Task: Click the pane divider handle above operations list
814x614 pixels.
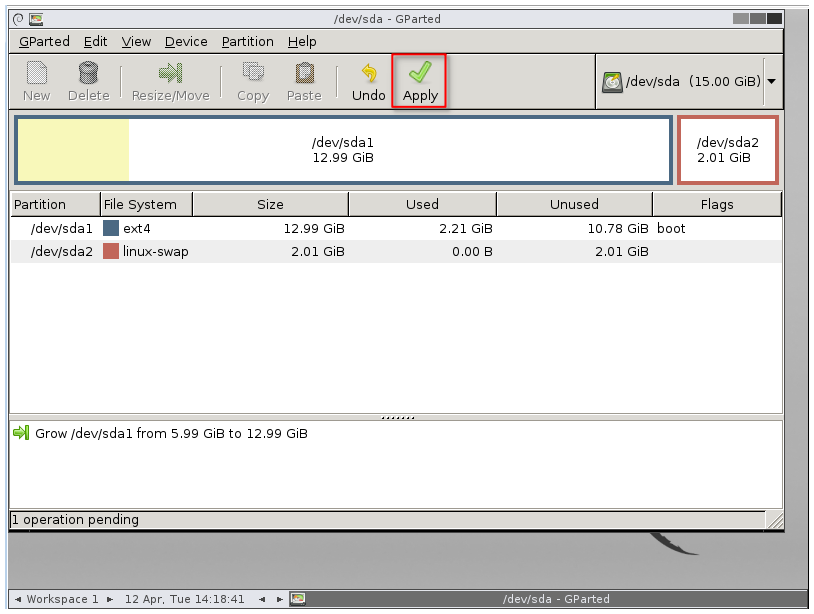Action: pos(398,417)
